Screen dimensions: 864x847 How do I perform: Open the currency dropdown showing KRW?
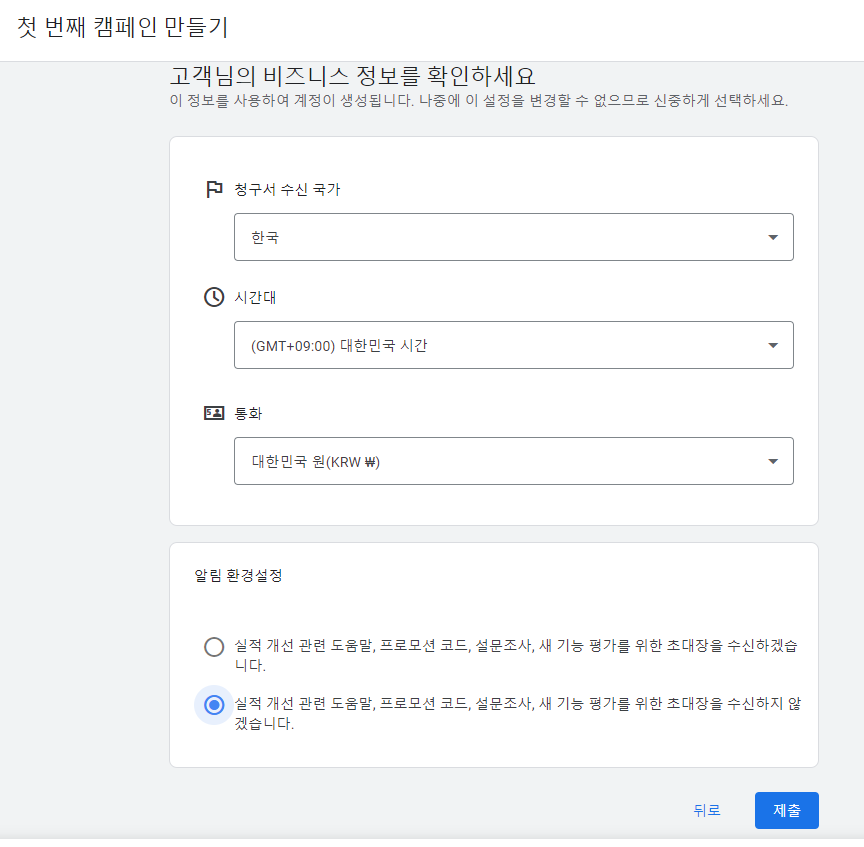[x=513, y=460]
